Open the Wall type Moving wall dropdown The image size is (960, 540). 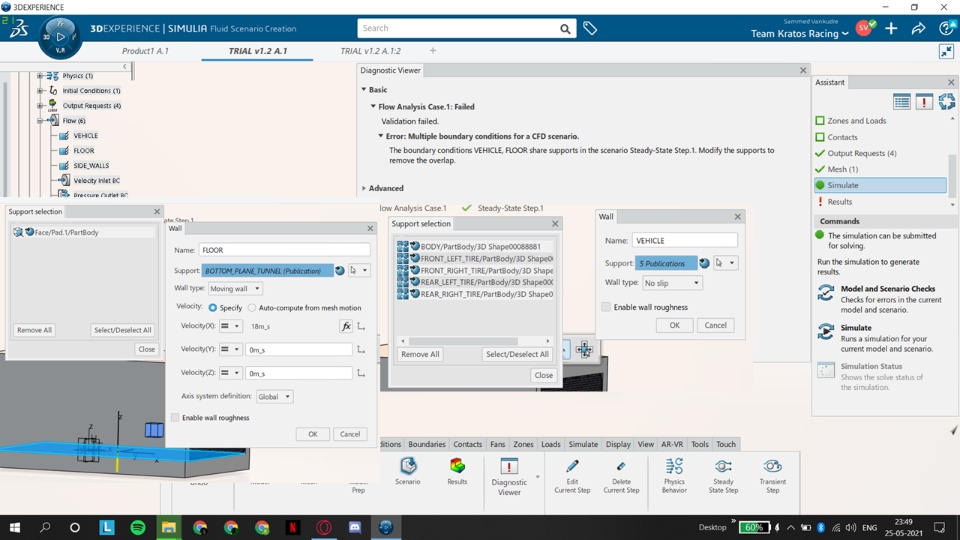tap(235, 288)
